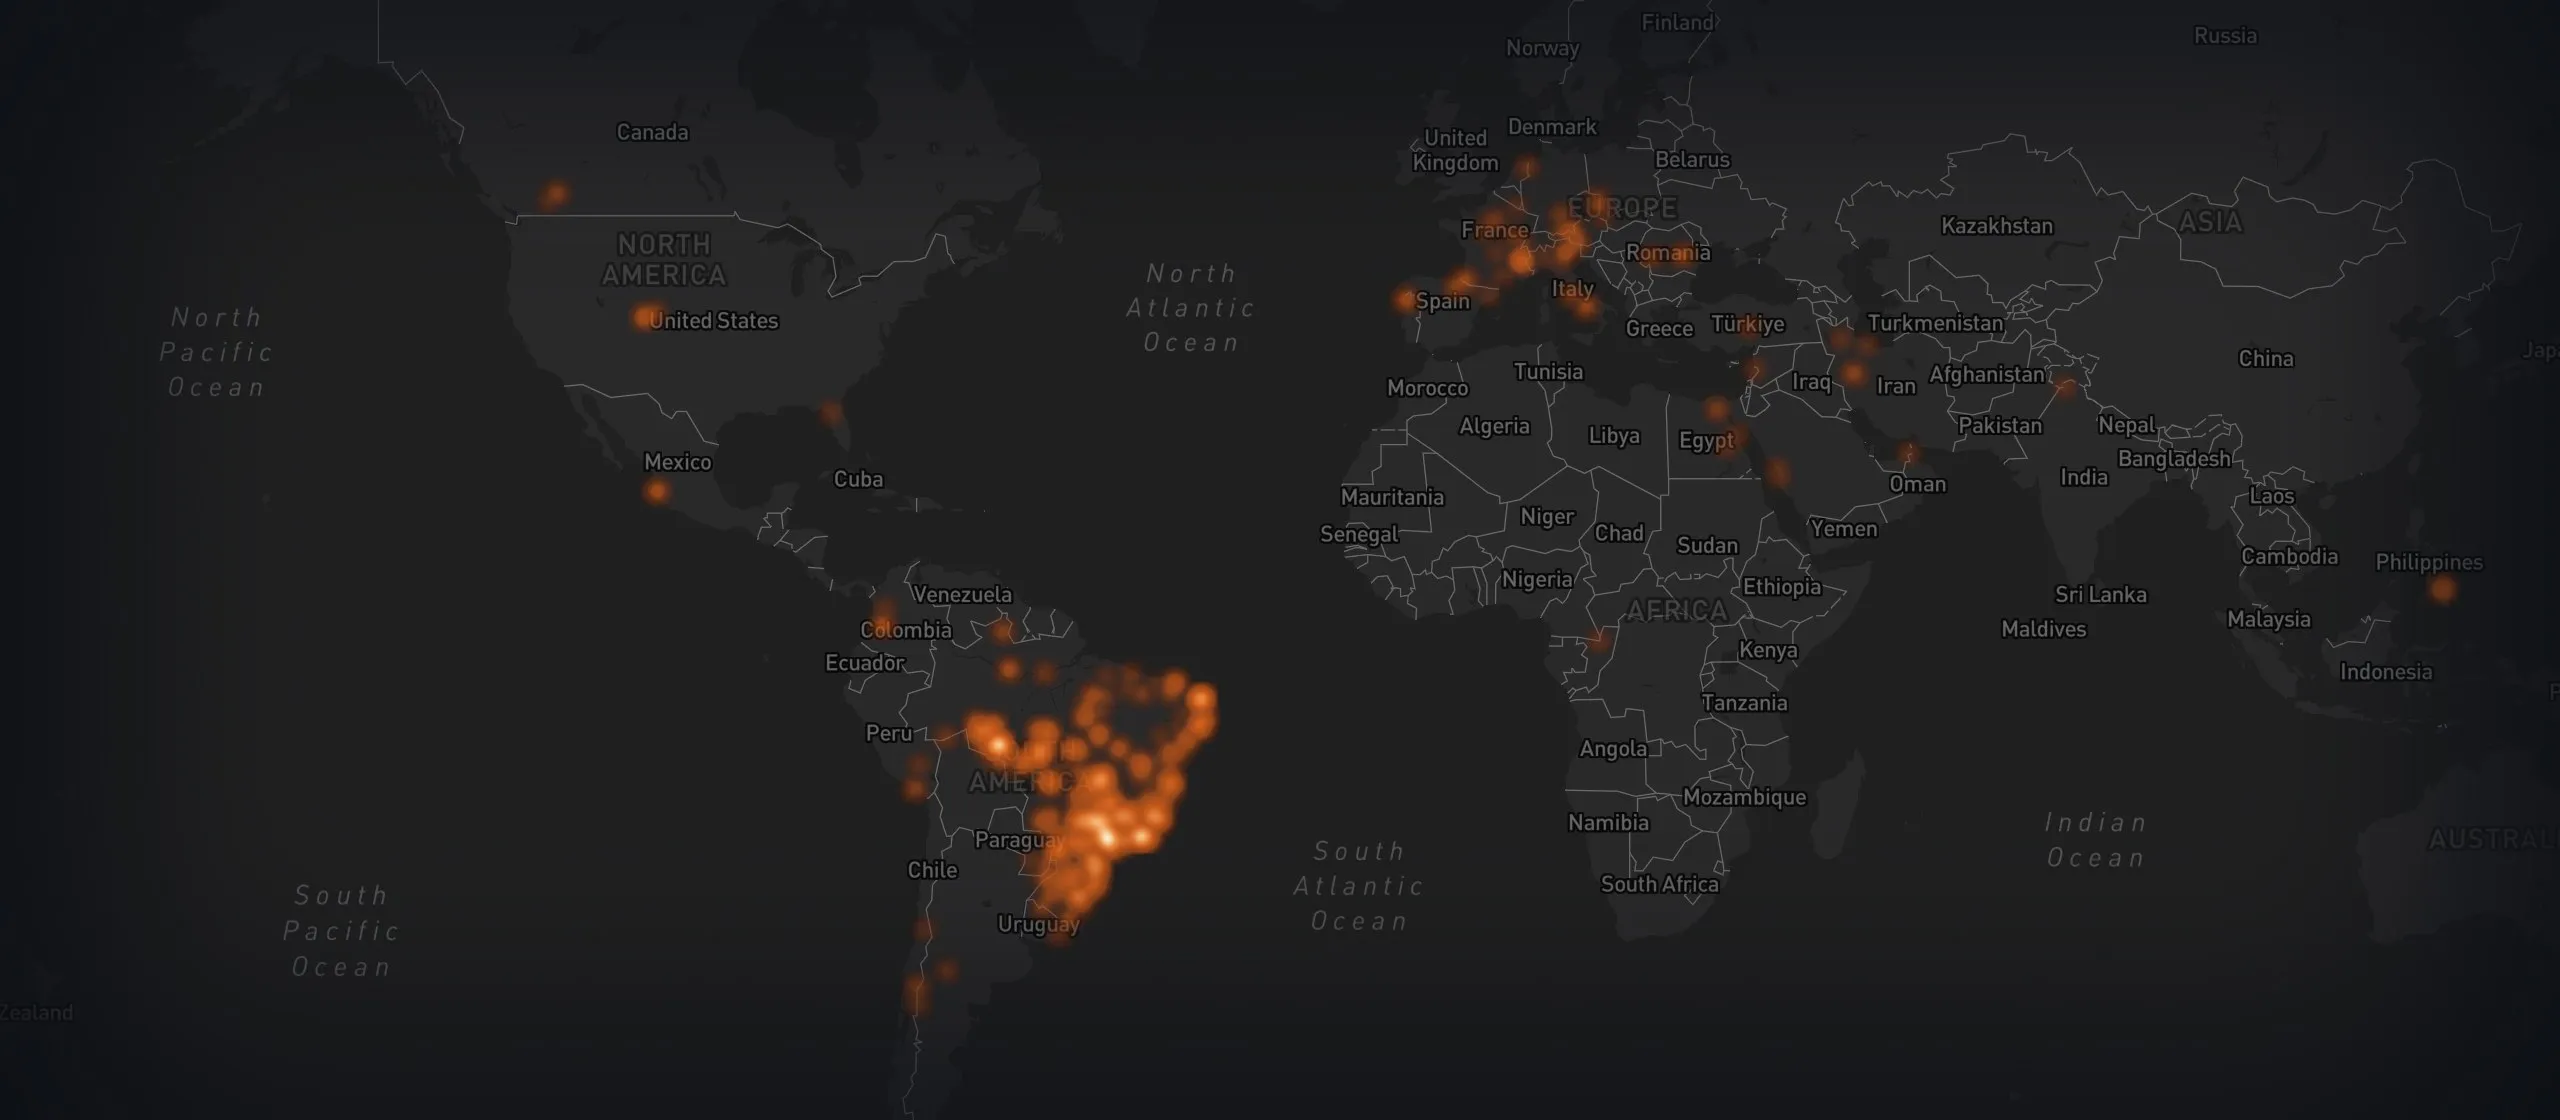Select the 'Colombia' map label
The height and width of the screenshot is (1120, 2560).
906,630
